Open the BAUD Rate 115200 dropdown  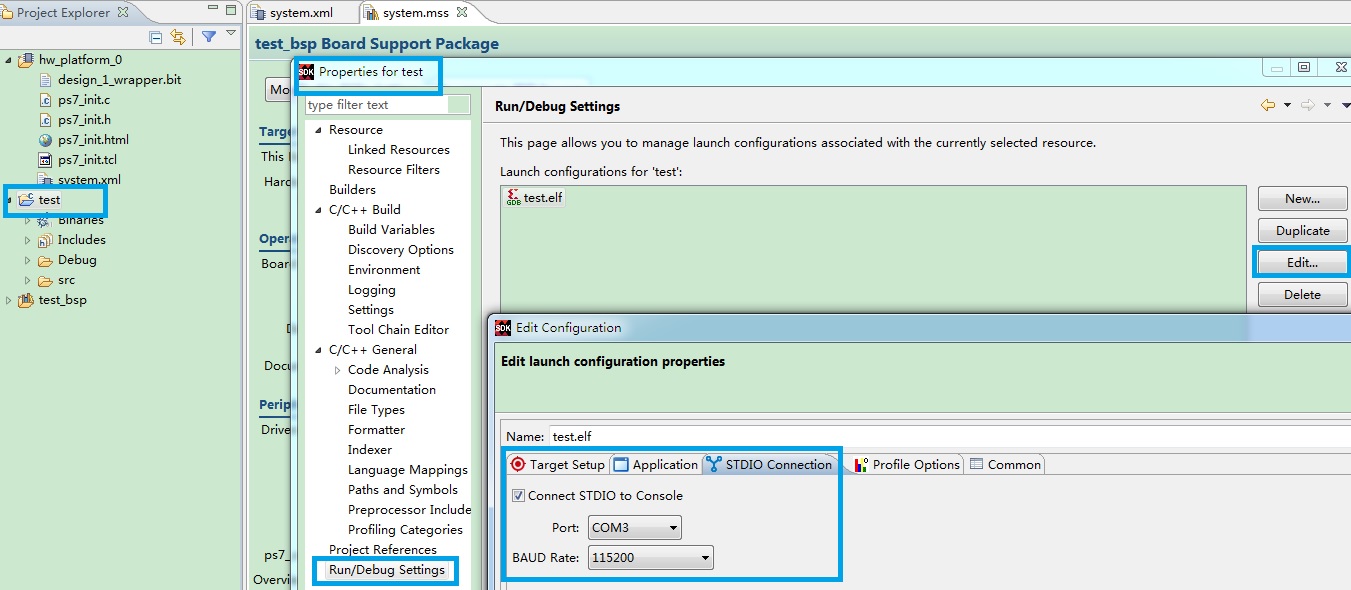point(650,557)
